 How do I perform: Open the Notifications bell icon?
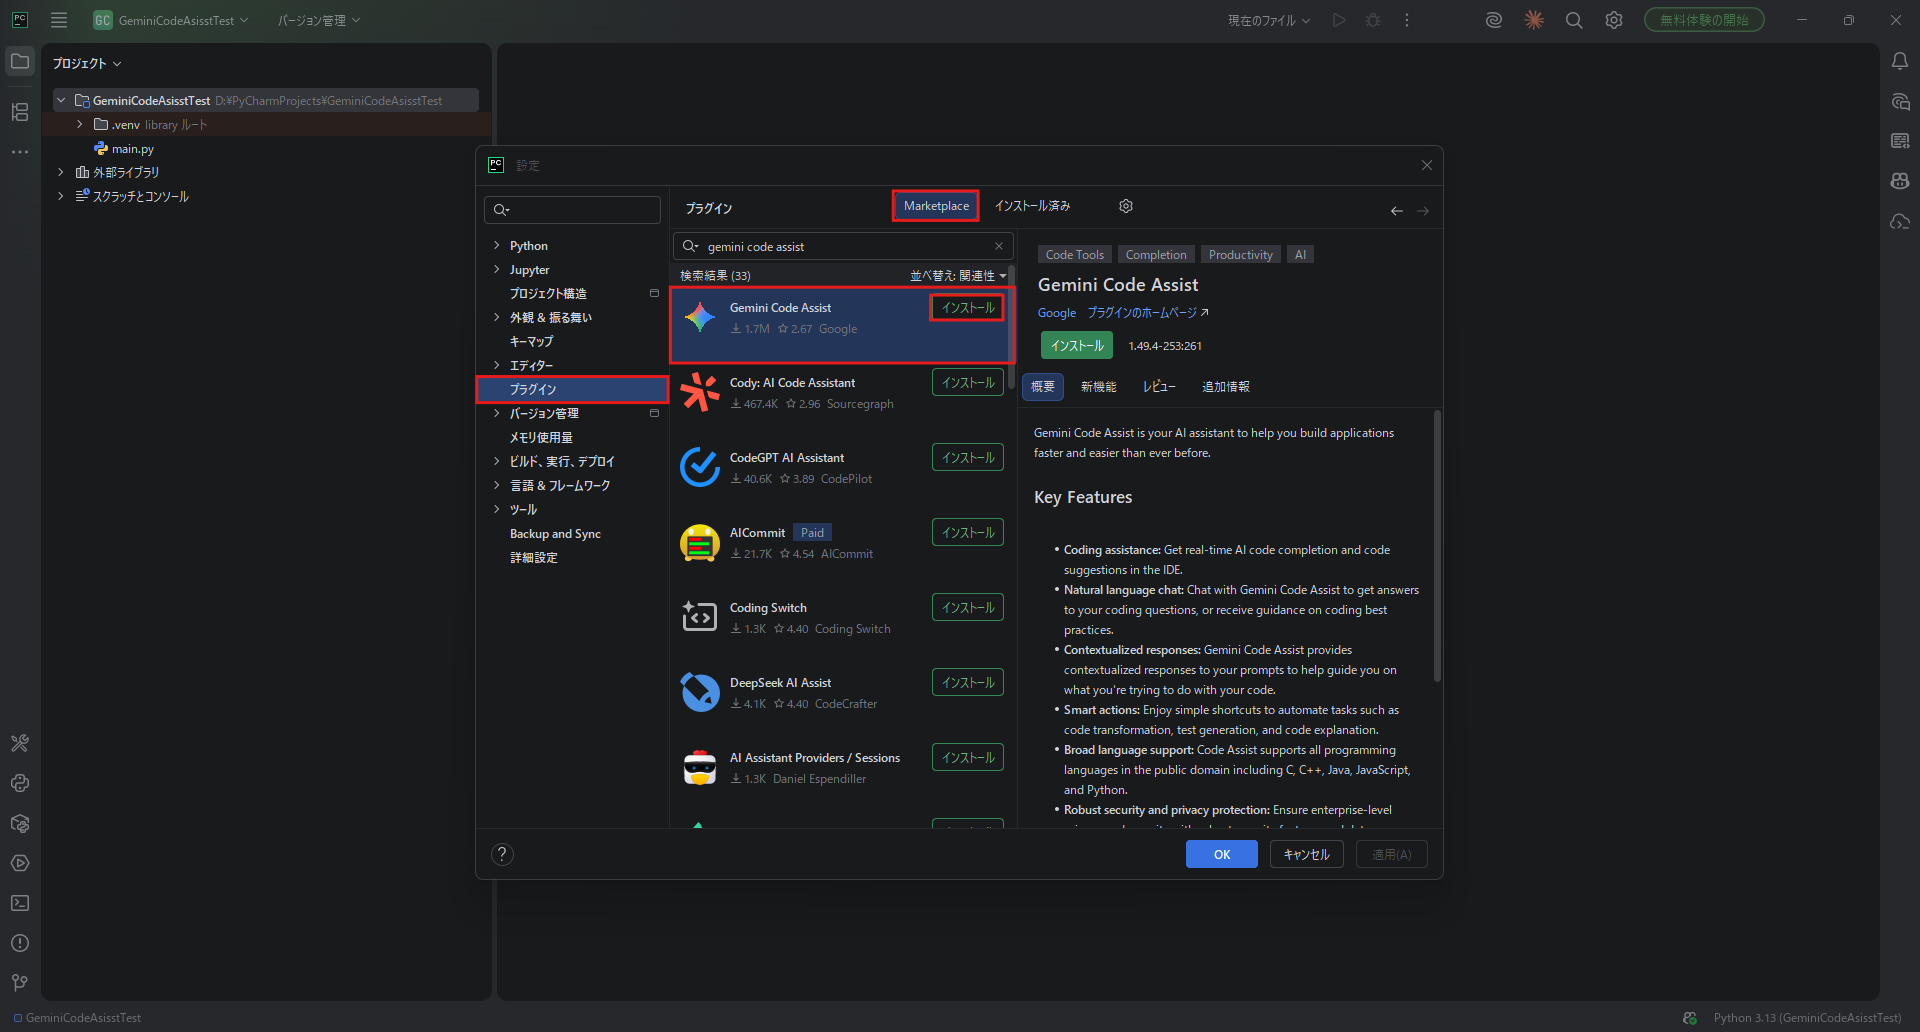coord(1900,62)
